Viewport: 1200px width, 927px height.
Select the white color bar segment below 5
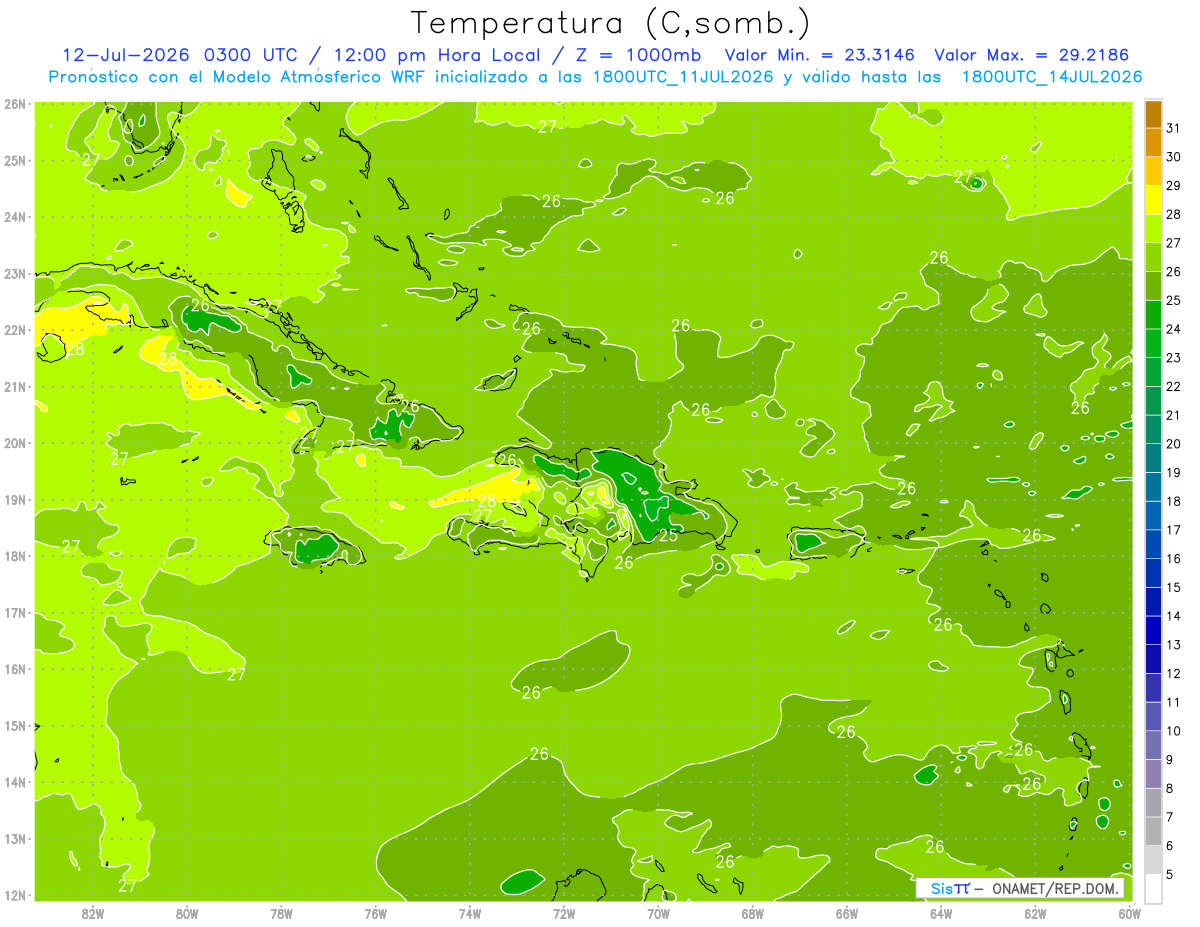(1152, 888)
